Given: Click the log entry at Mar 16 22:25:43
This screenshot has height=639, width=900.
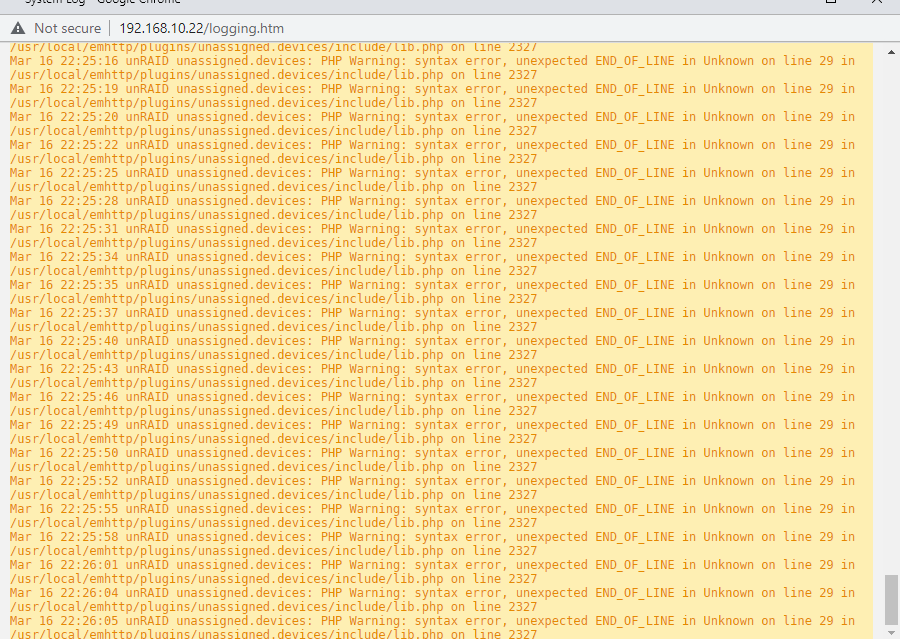Looking at the screenshot, I should [432, 375].
